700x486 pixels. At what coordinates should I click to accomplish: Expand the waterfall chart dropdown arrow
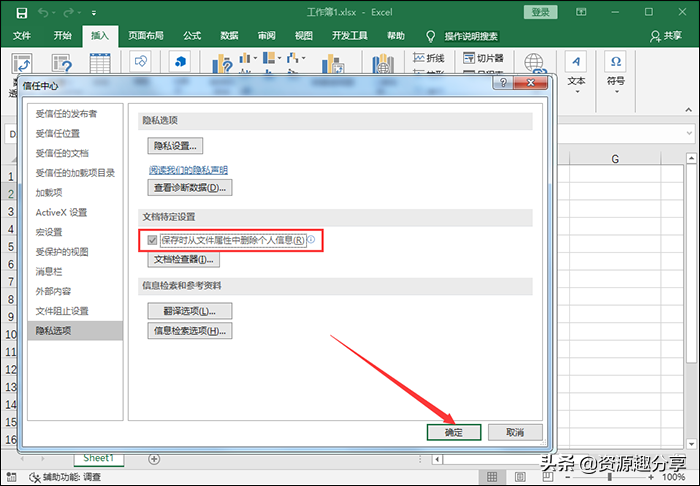304,58
